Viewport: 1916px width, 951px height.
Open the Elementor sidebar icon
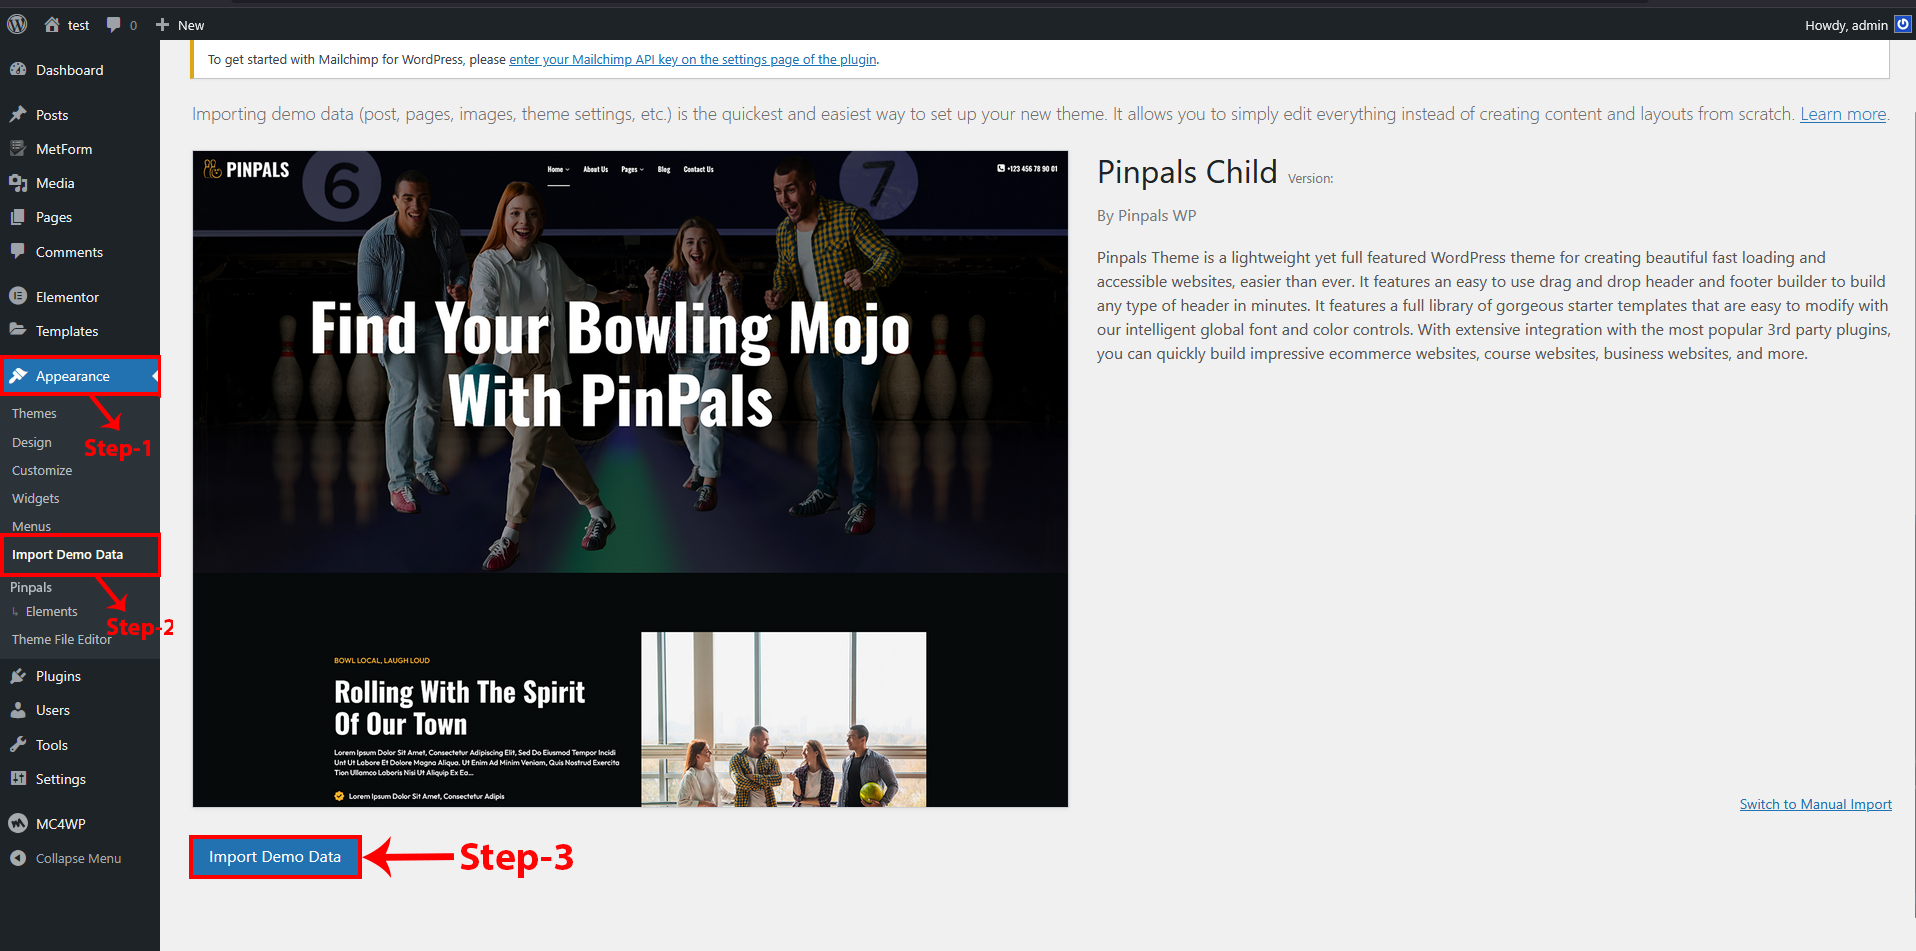pos(18,297)
